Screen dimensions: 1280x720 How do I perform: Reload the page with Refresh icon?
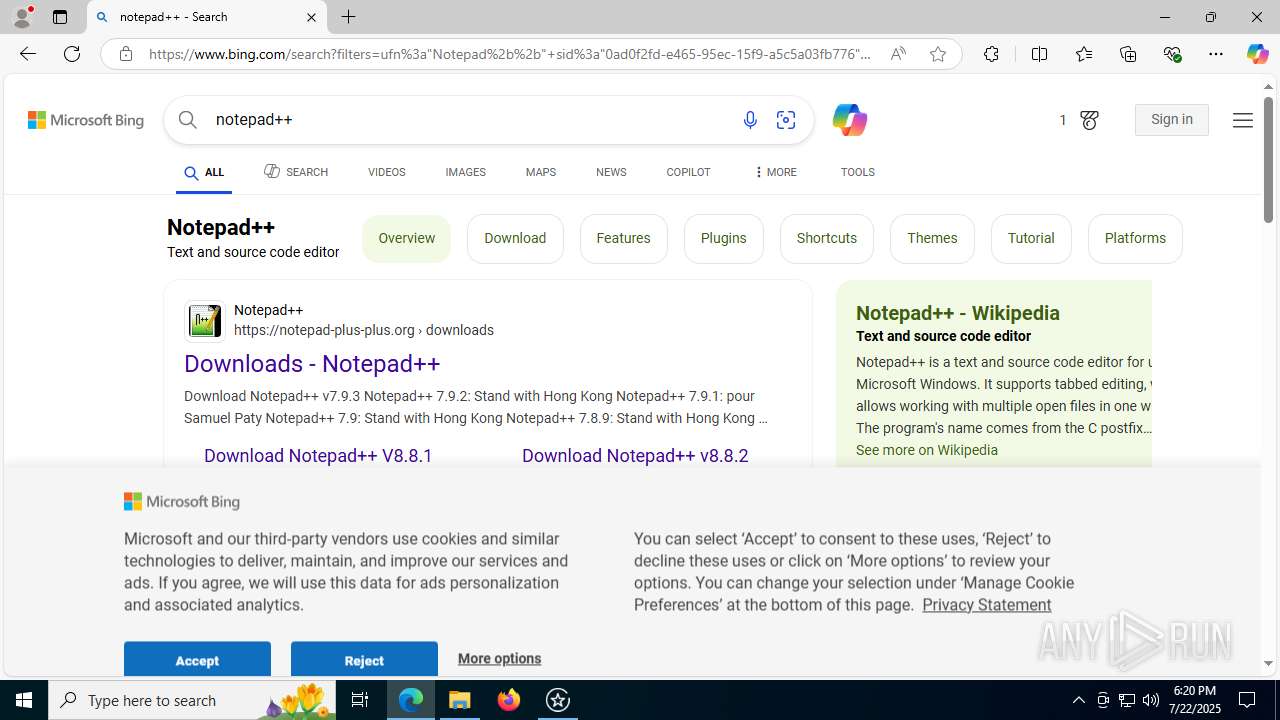click(72, 54)
